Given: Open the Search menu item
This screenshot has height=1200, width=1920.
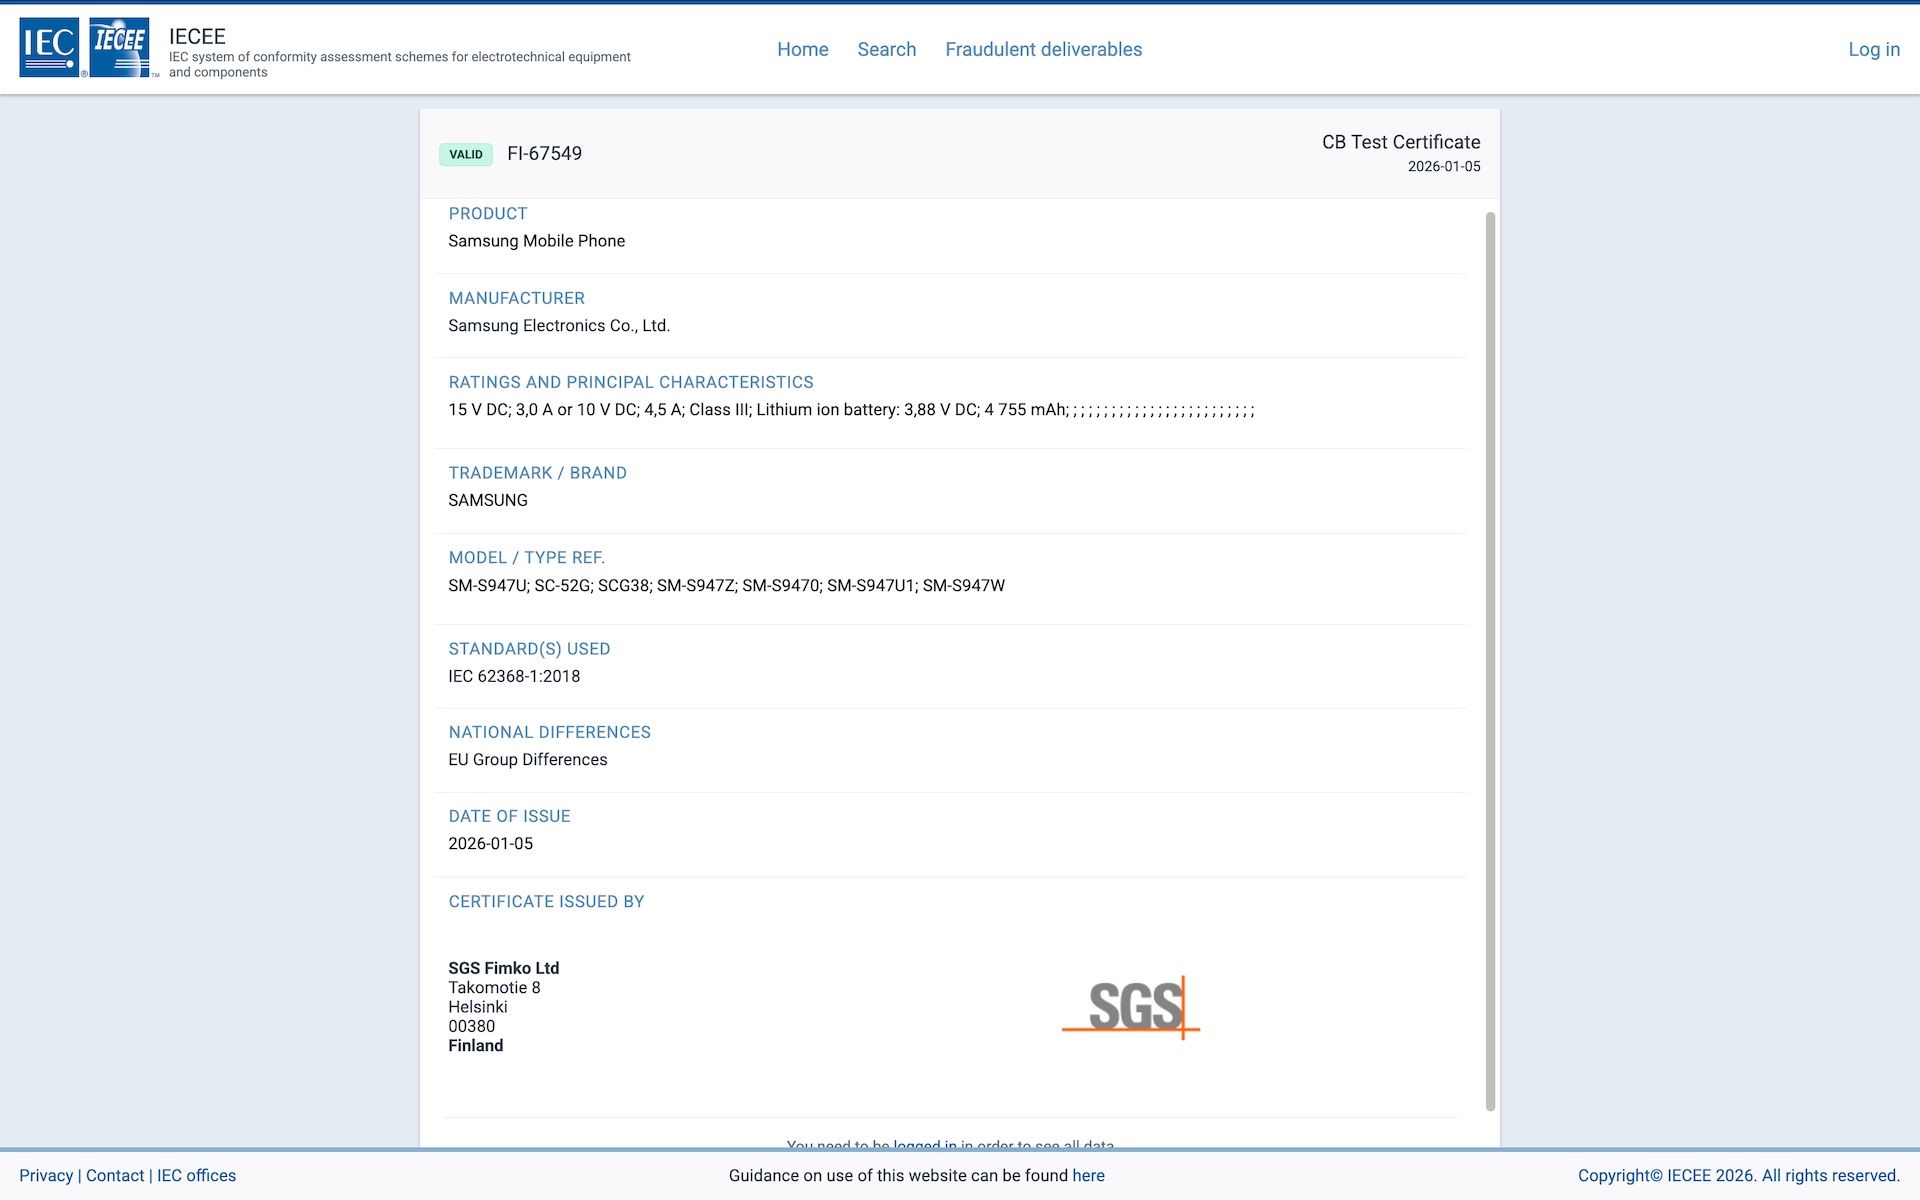Looking at the screenshot, I should click(x=886, y=49).
